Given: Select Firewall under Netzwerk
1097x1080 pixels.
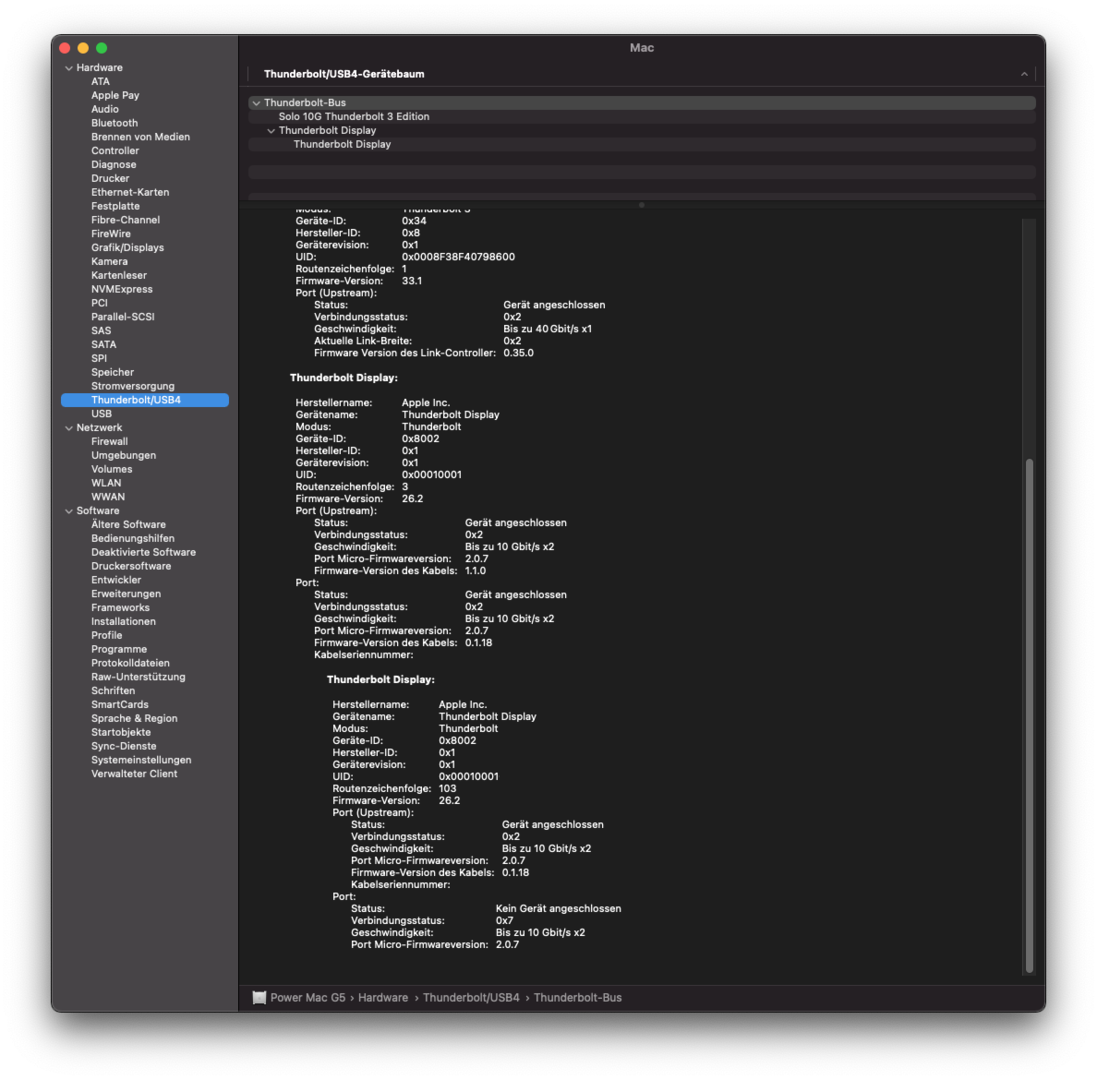Looking at the screenshot, I should pyautogui.click(x=109, y=441).
